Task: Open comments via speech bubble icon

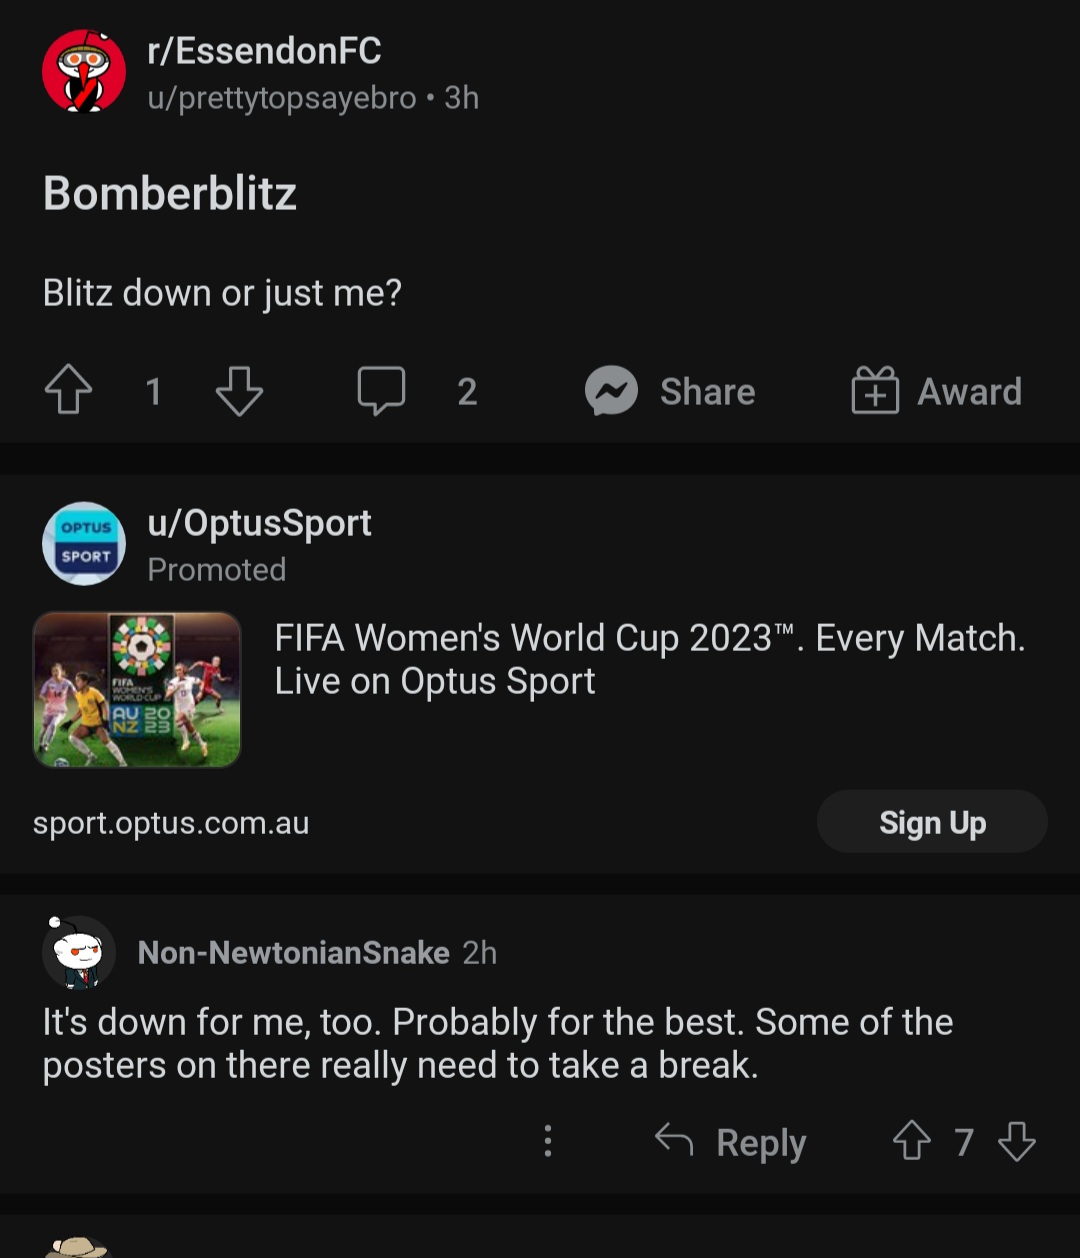Action: [x=382, y=391]
